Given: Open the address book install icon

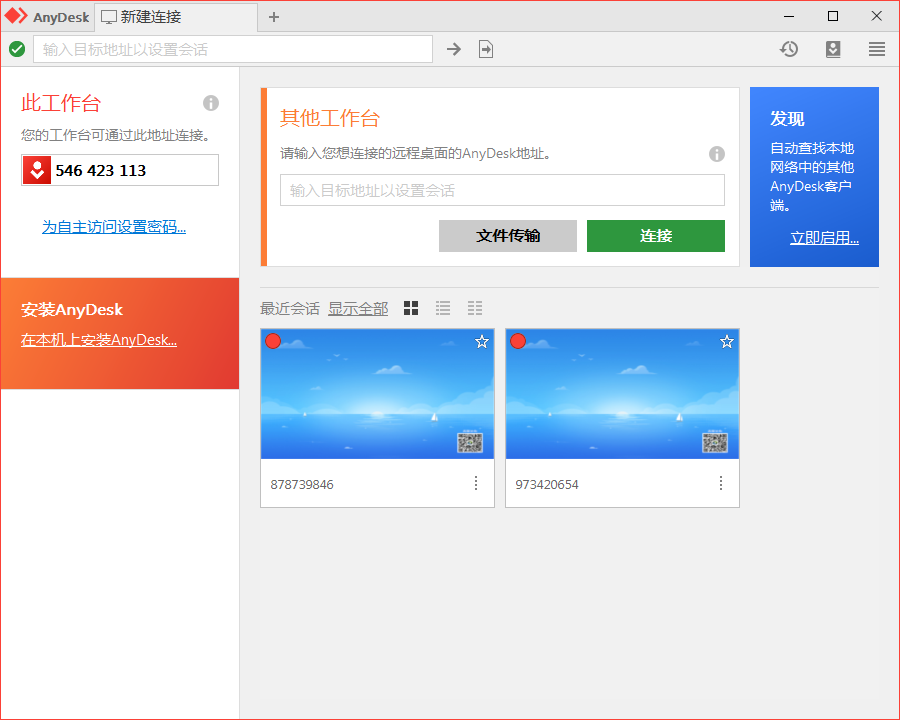Looking at the screenshot, I should (x=833, y=49).
